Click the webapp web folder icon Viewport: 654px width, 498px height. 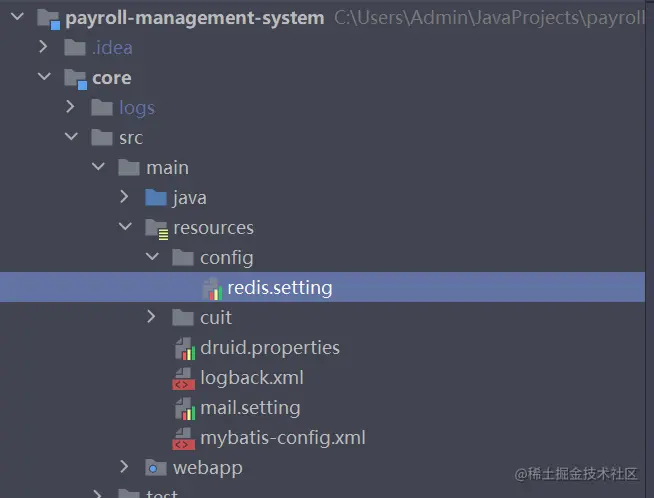156,468
